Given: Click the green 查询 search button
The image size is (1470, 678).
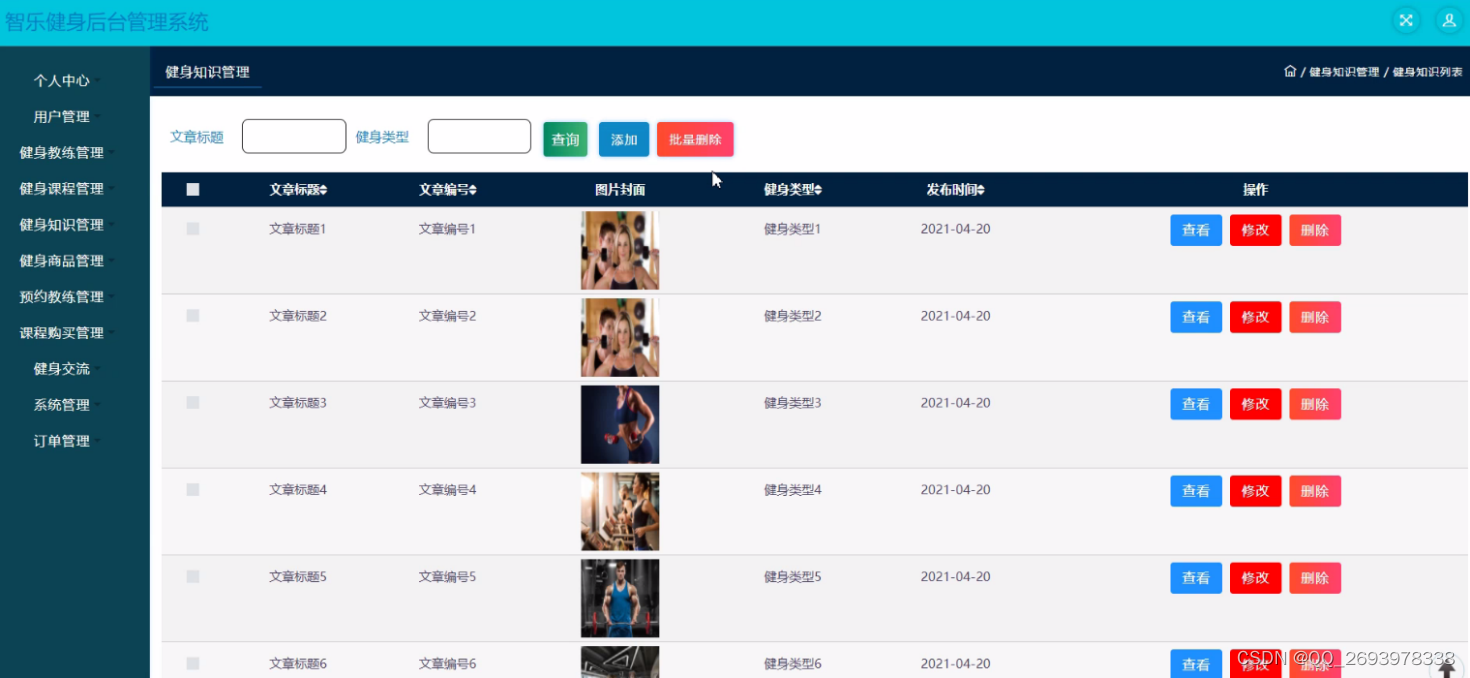Looking at the screenshot, I should (x=565, y=140).
